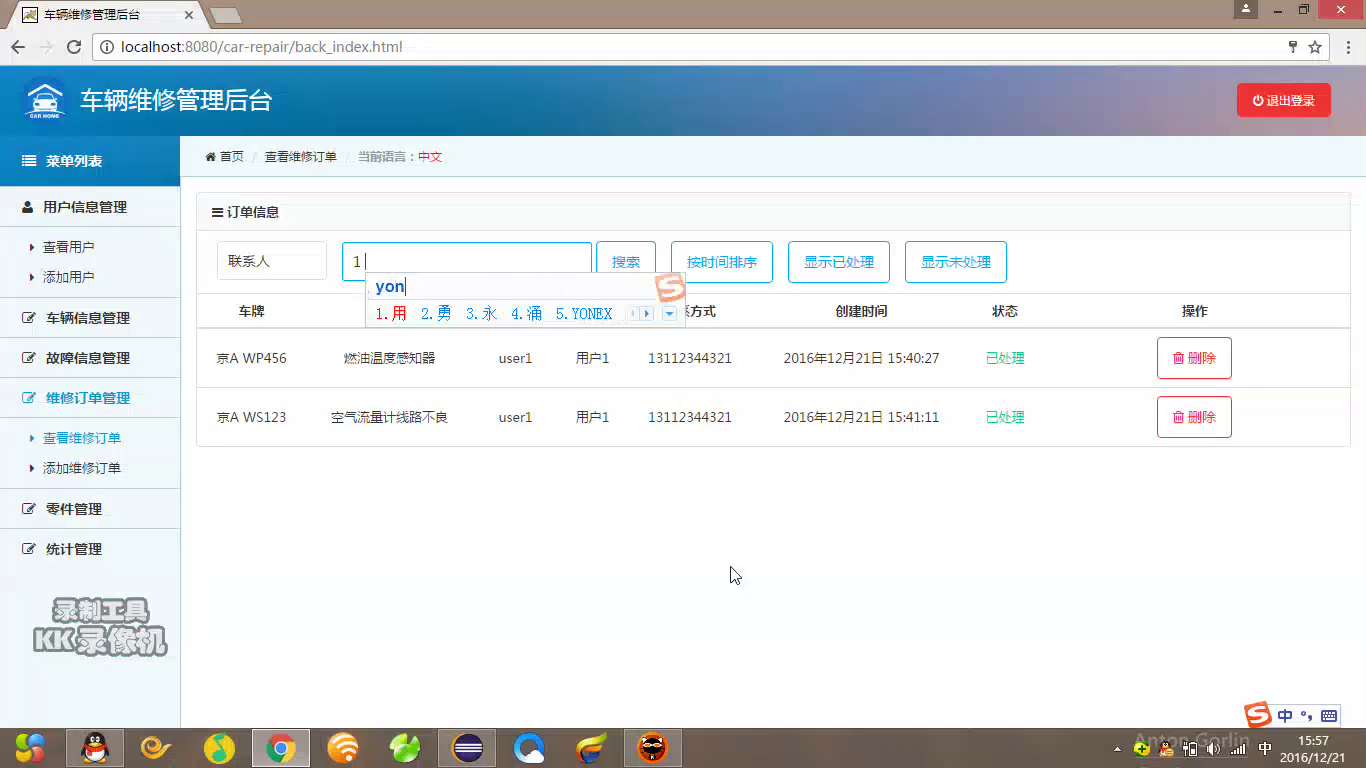Choose IME candidate 2.勇
The height and width of the screenshot is (768, 1366).
click(436, 314)
